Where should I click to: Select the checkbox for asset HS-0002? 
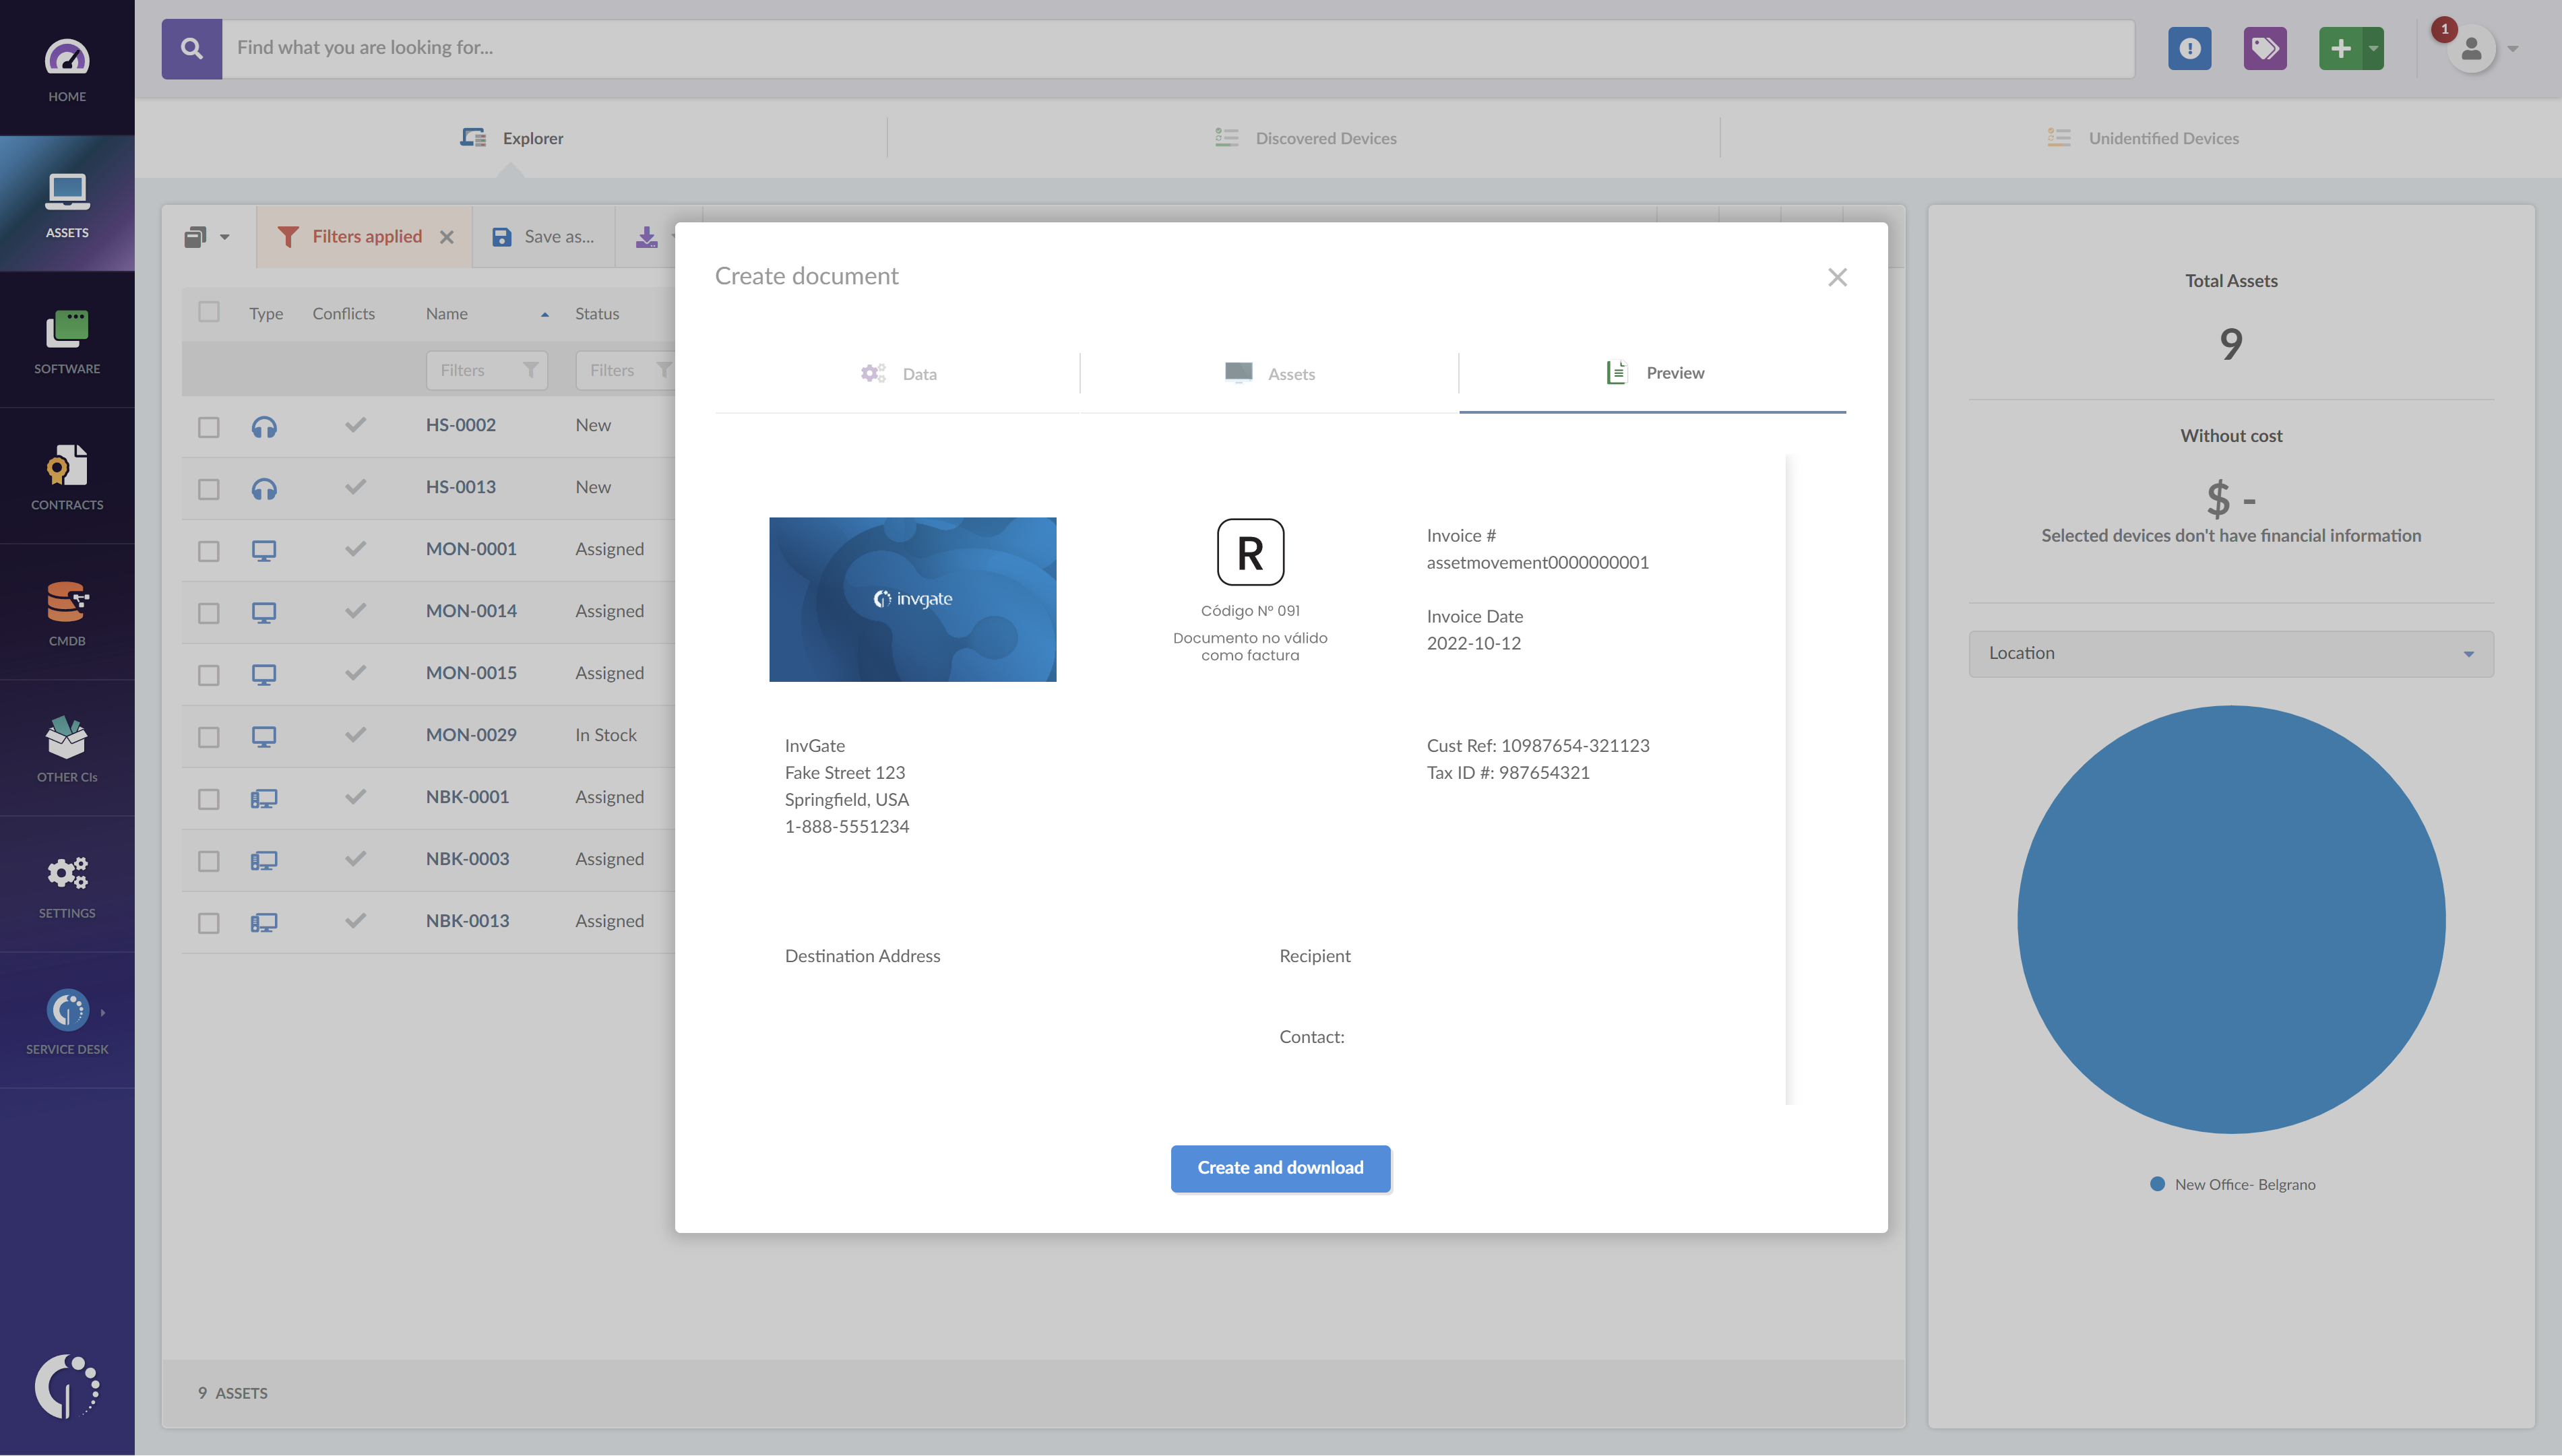(209, 426)
